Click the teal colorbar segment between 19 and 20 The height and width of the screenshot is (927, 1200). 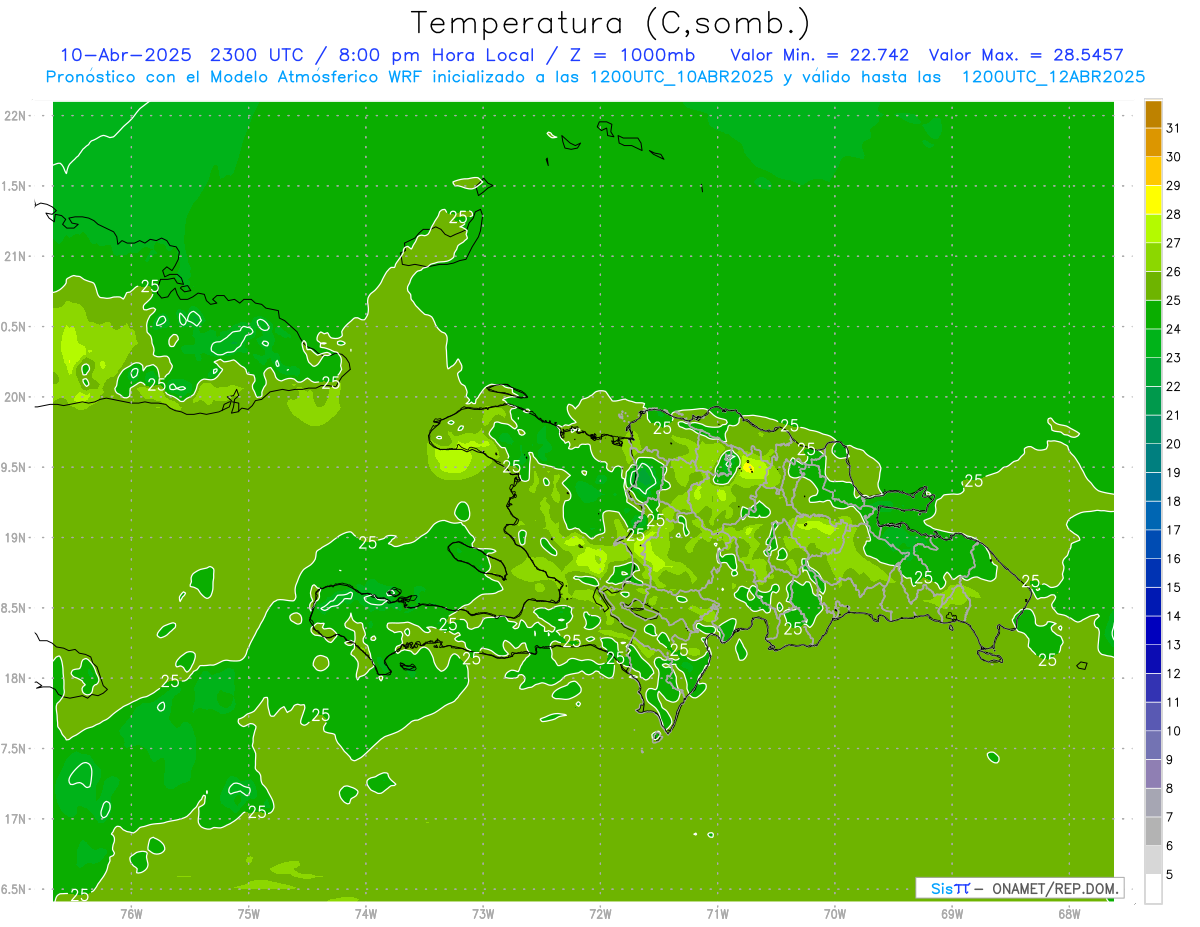pos(1153,459)
